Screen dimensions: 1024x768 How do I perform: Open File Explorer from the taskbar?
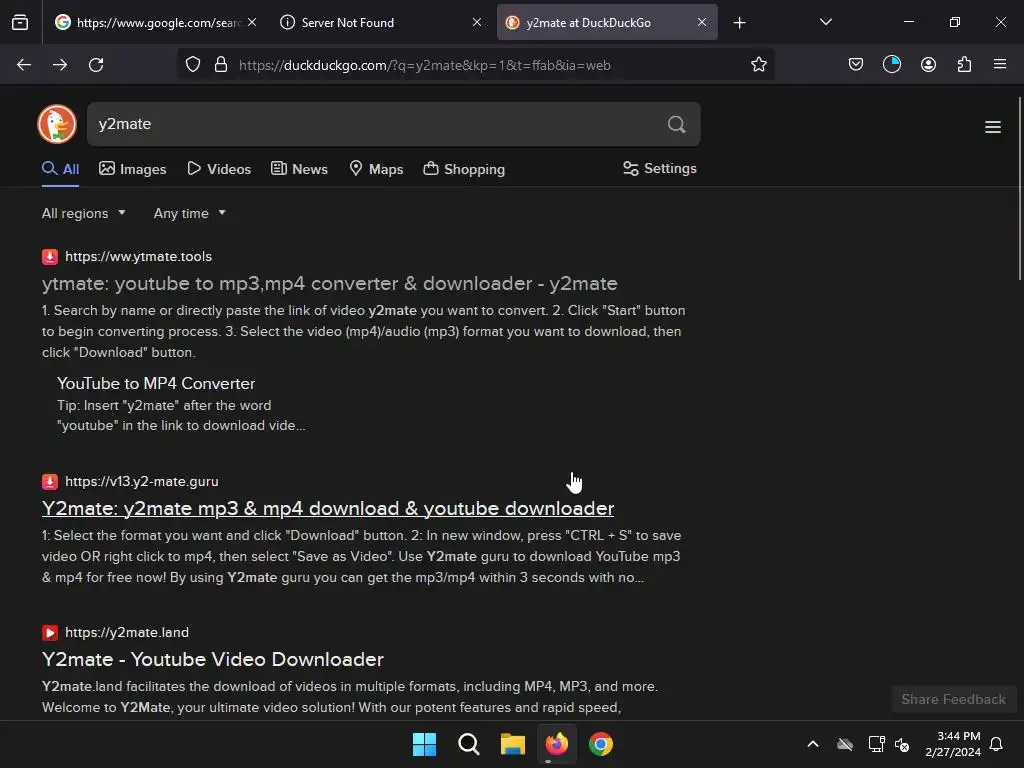pyautogui.click(x=513, y=744)
